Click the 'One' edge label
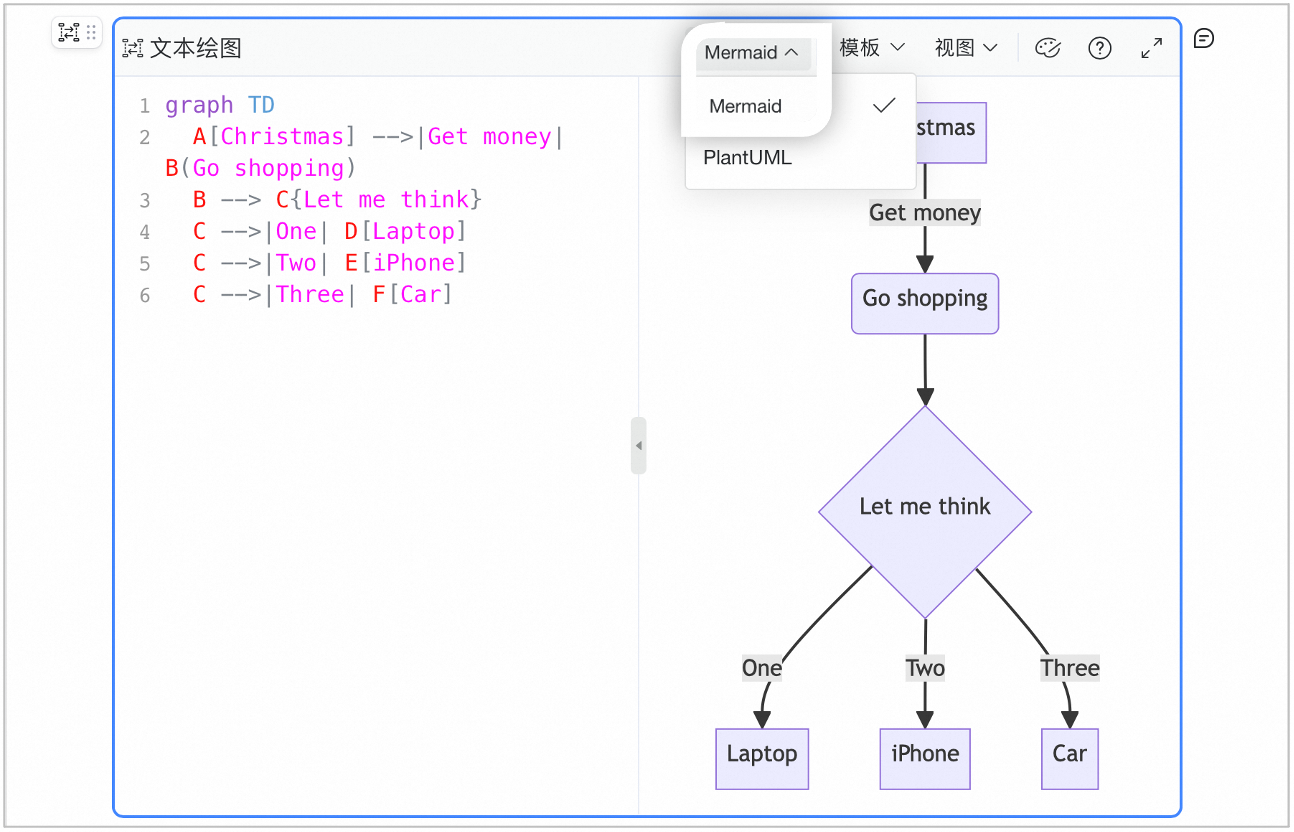The height and width of the screenshot is (832, 1294). (x=762, y=668)
